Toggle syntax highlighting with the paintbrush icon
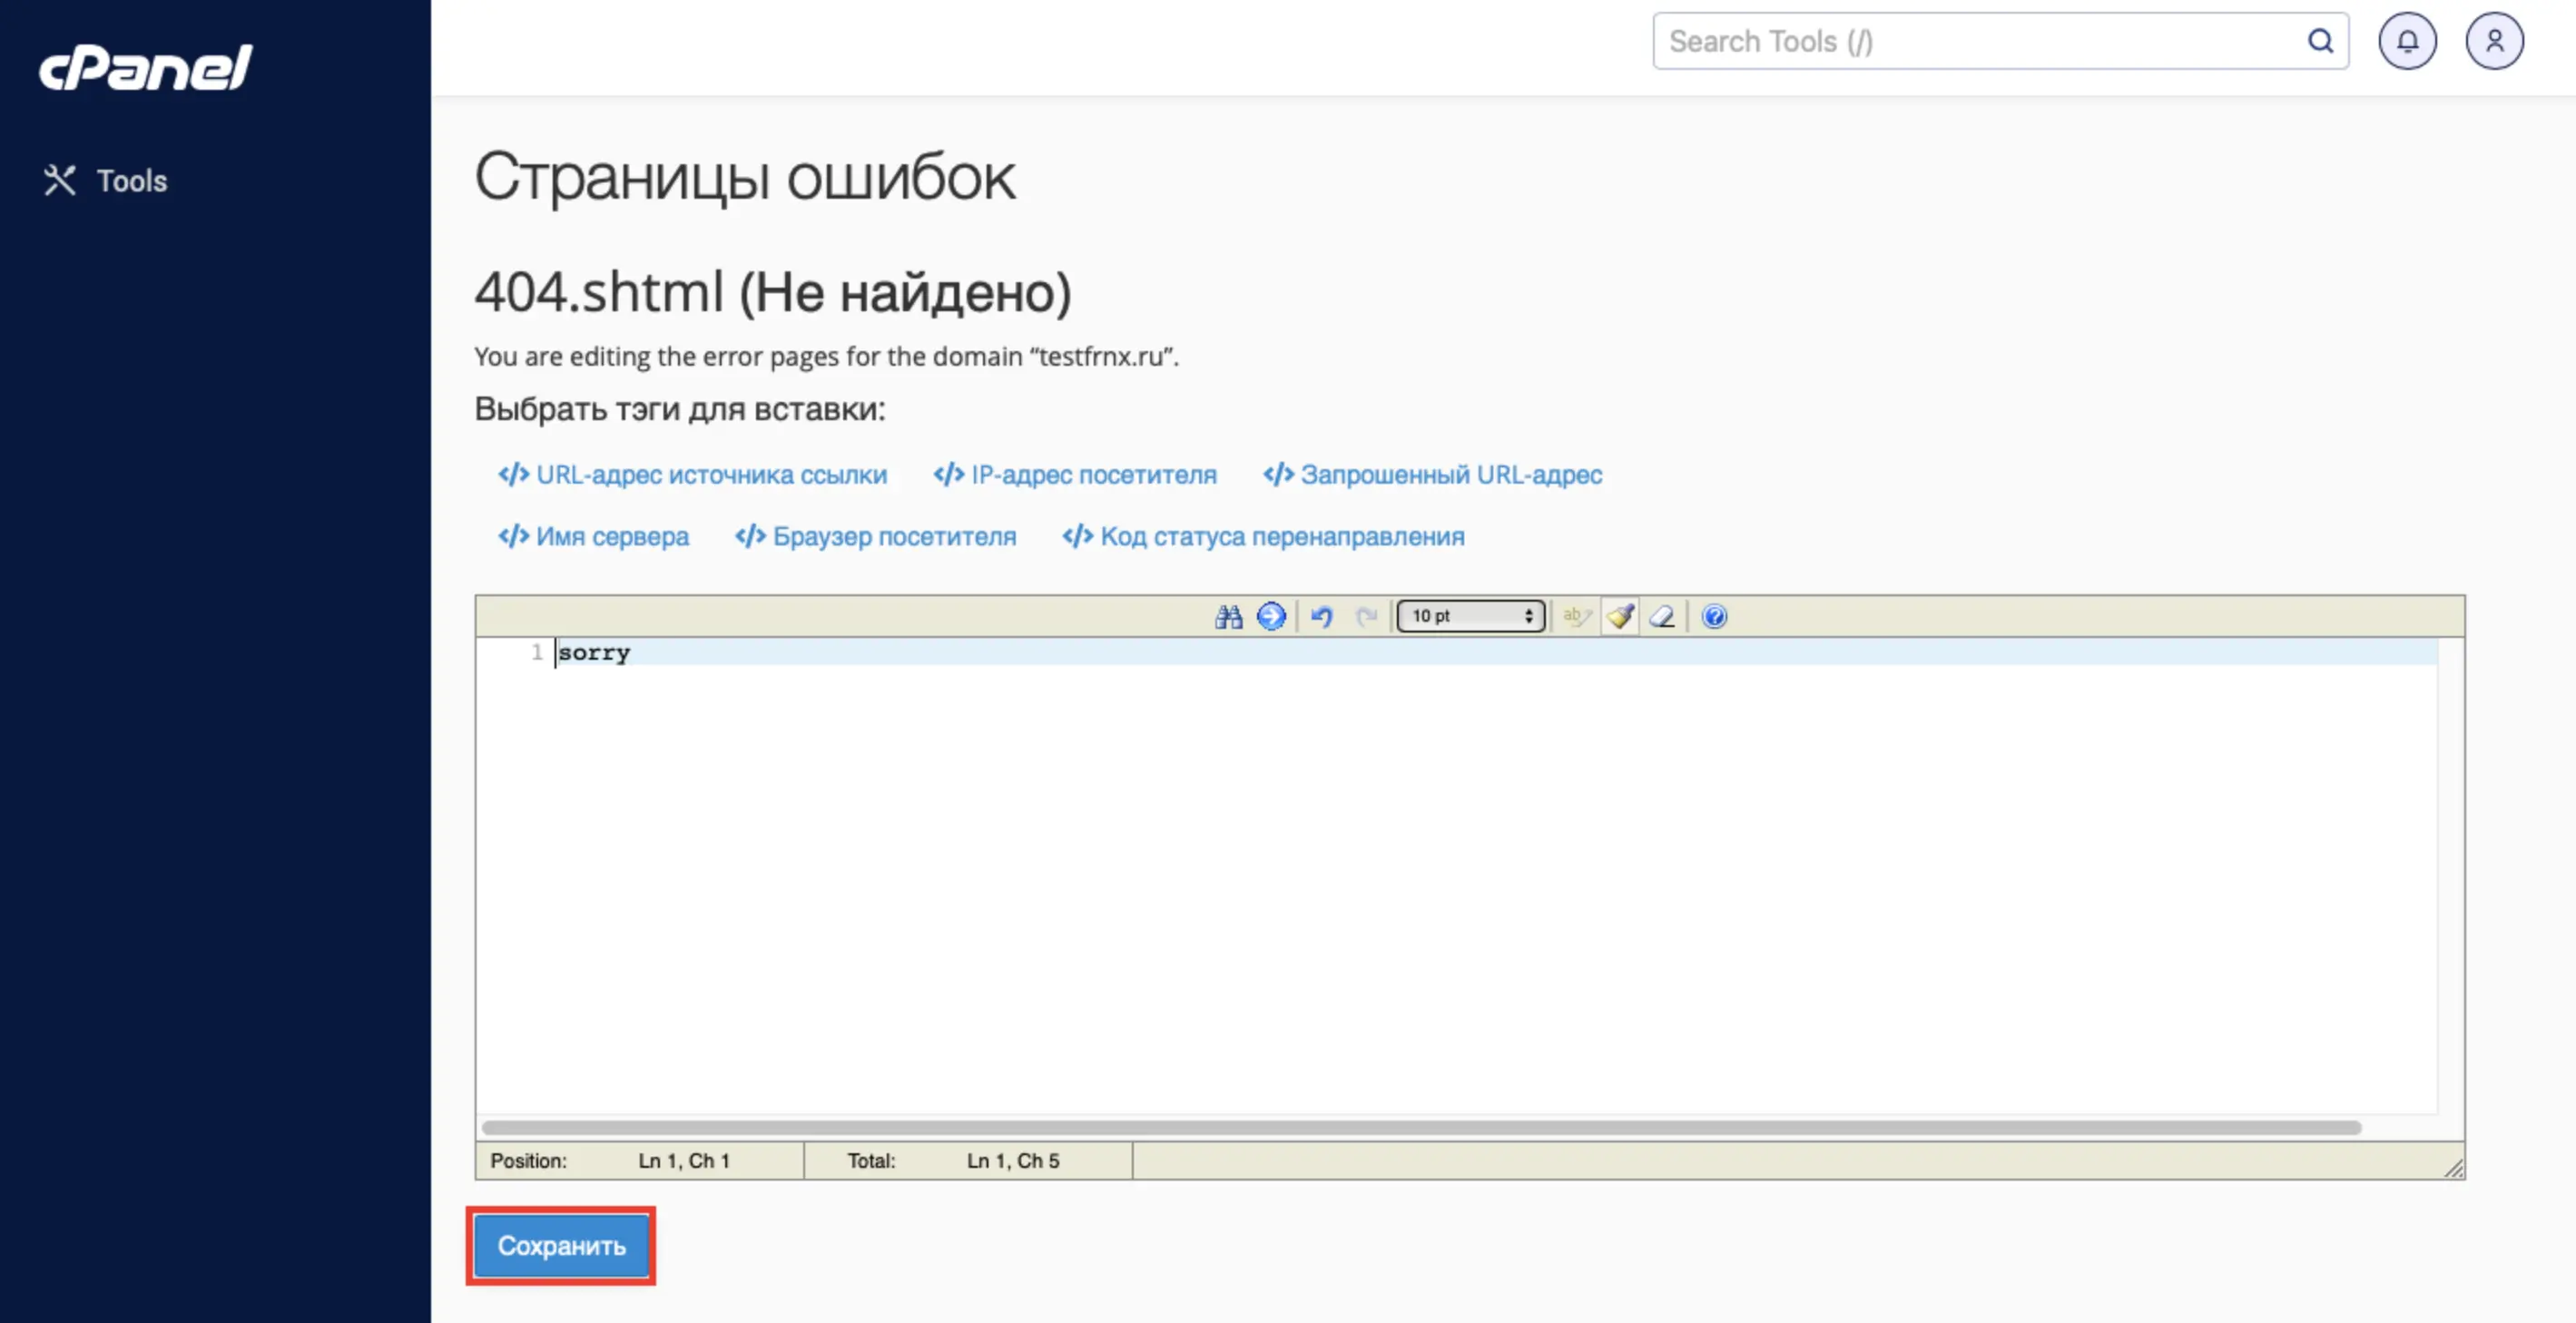The height and width of the screenshot is (1323, 2576). pos(1620,616)
